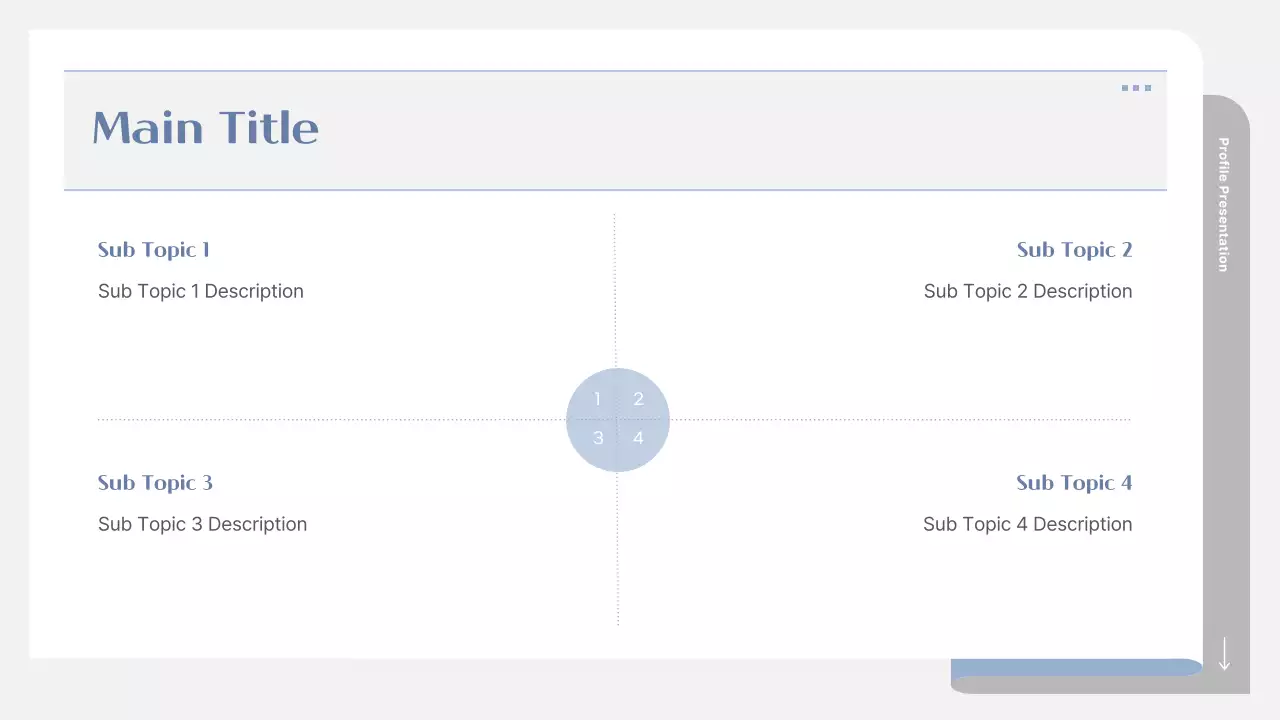Click the Sub Topic 2 Description text
The image size is (1280, 720).
coord(1028,291)
